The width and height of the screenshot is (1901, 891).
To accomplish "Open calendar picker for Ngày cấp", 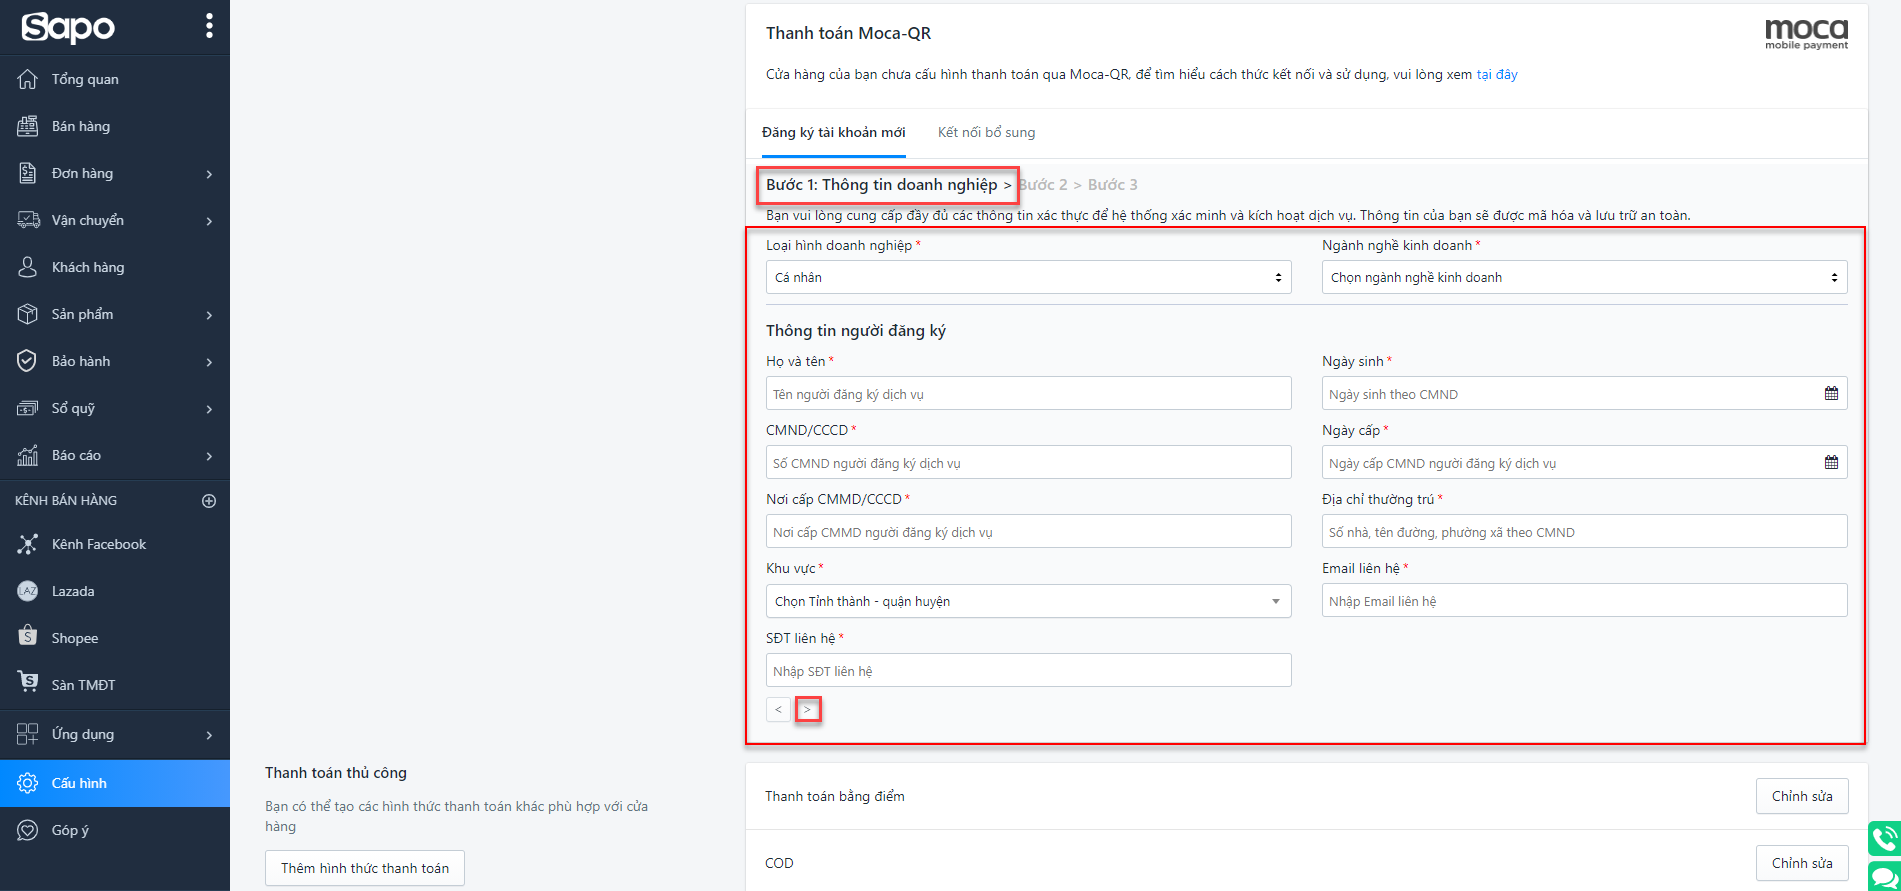I will pyautogui.click(x=1831, y=463).
